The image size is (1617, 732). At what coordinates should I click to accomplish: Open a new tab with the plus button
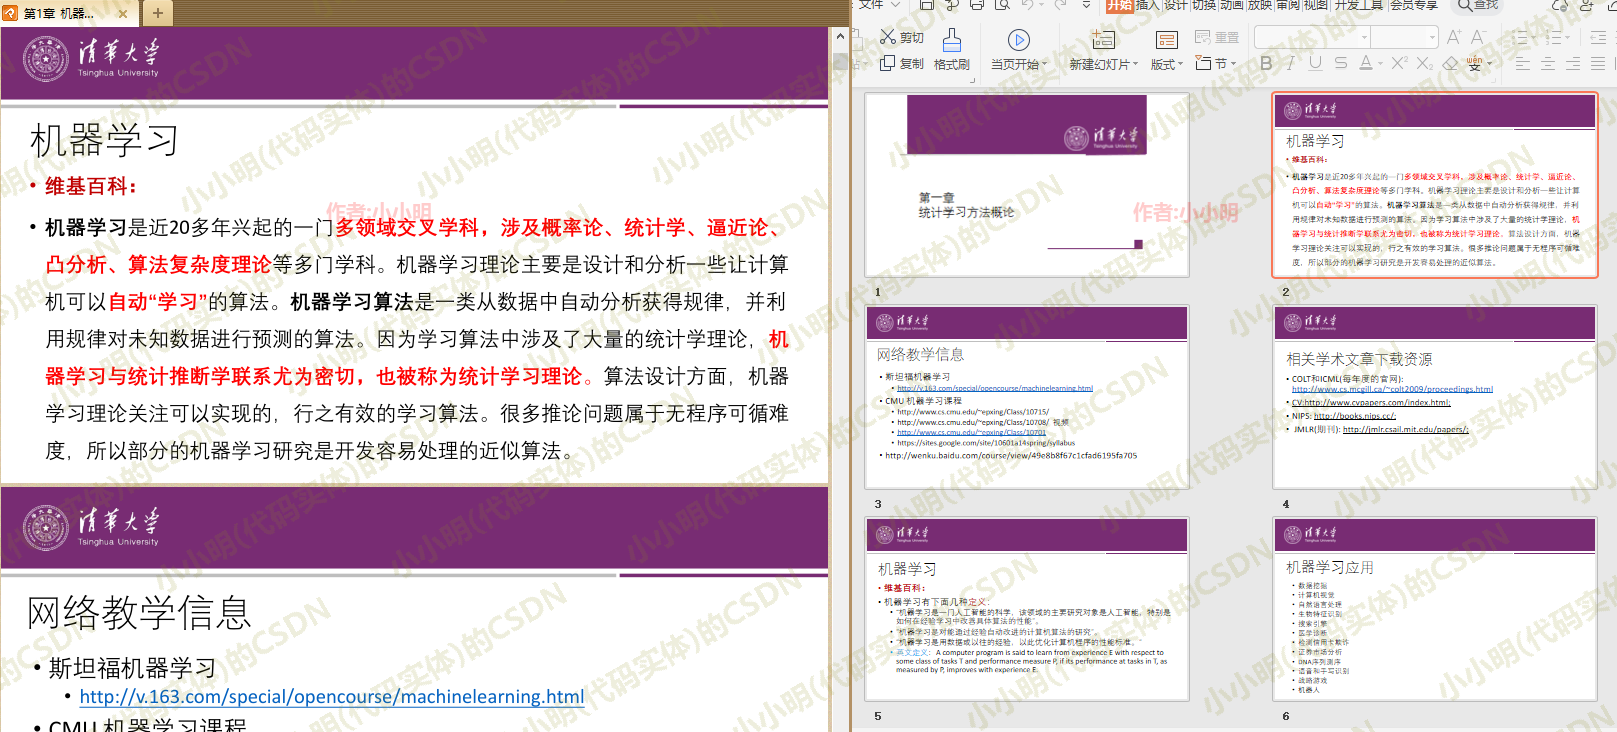tap(157, 13)
